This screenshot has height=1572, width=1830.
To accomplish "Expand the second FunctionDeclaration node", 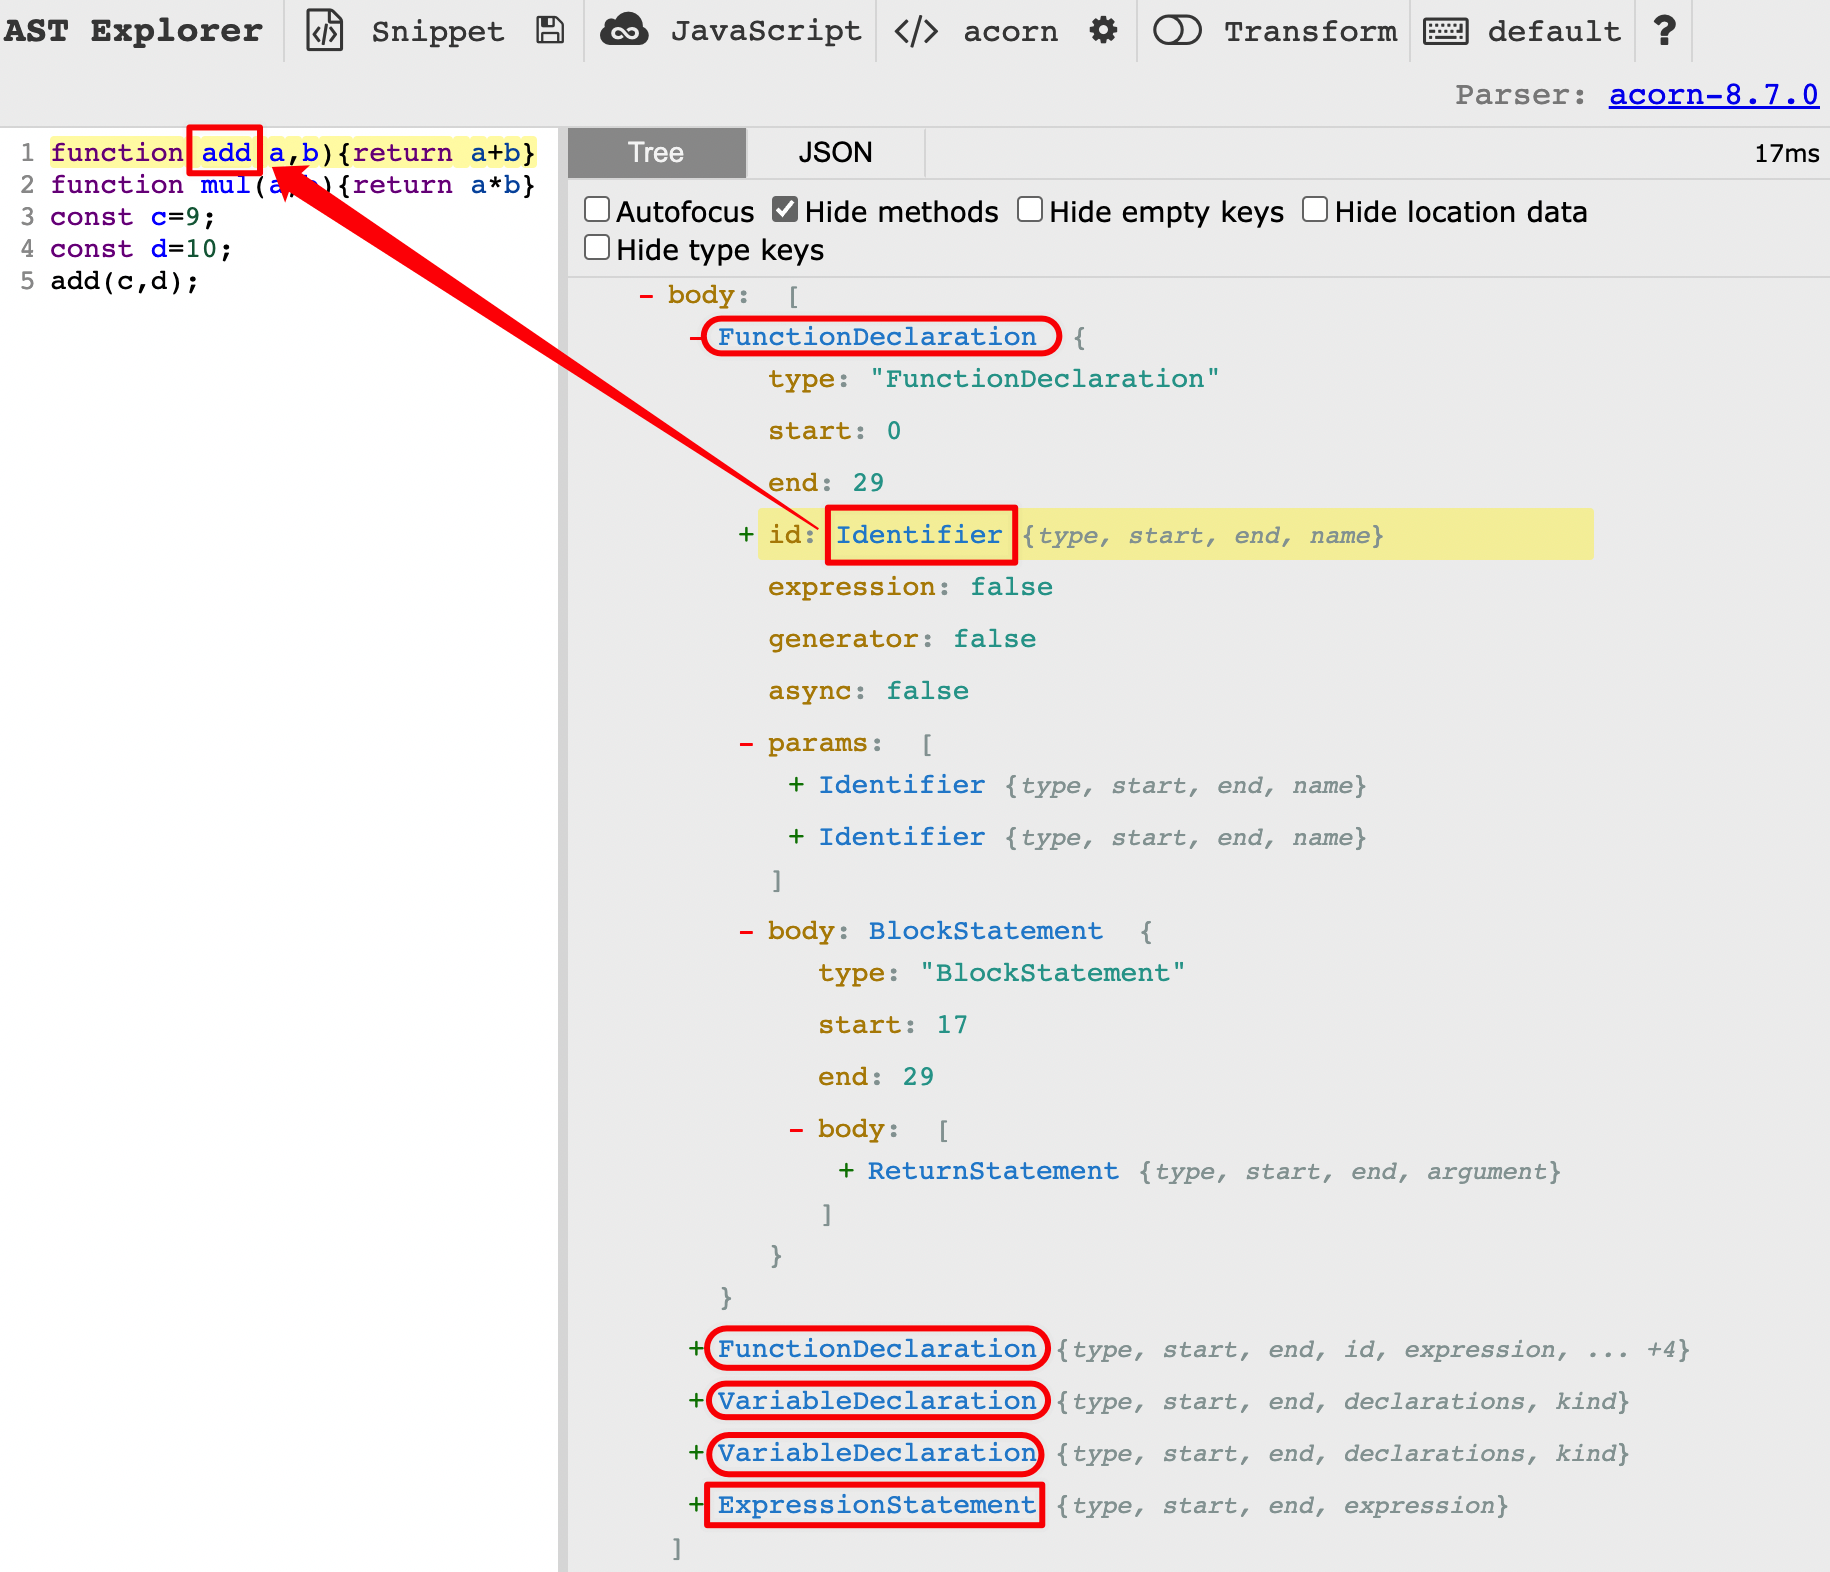I will 696,1349.
